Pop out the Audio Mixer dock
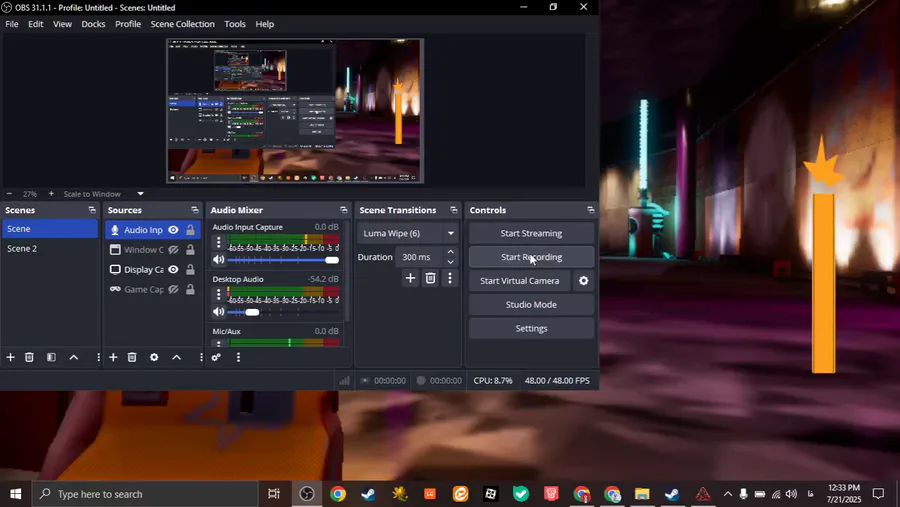 click(x=343, y=210)
